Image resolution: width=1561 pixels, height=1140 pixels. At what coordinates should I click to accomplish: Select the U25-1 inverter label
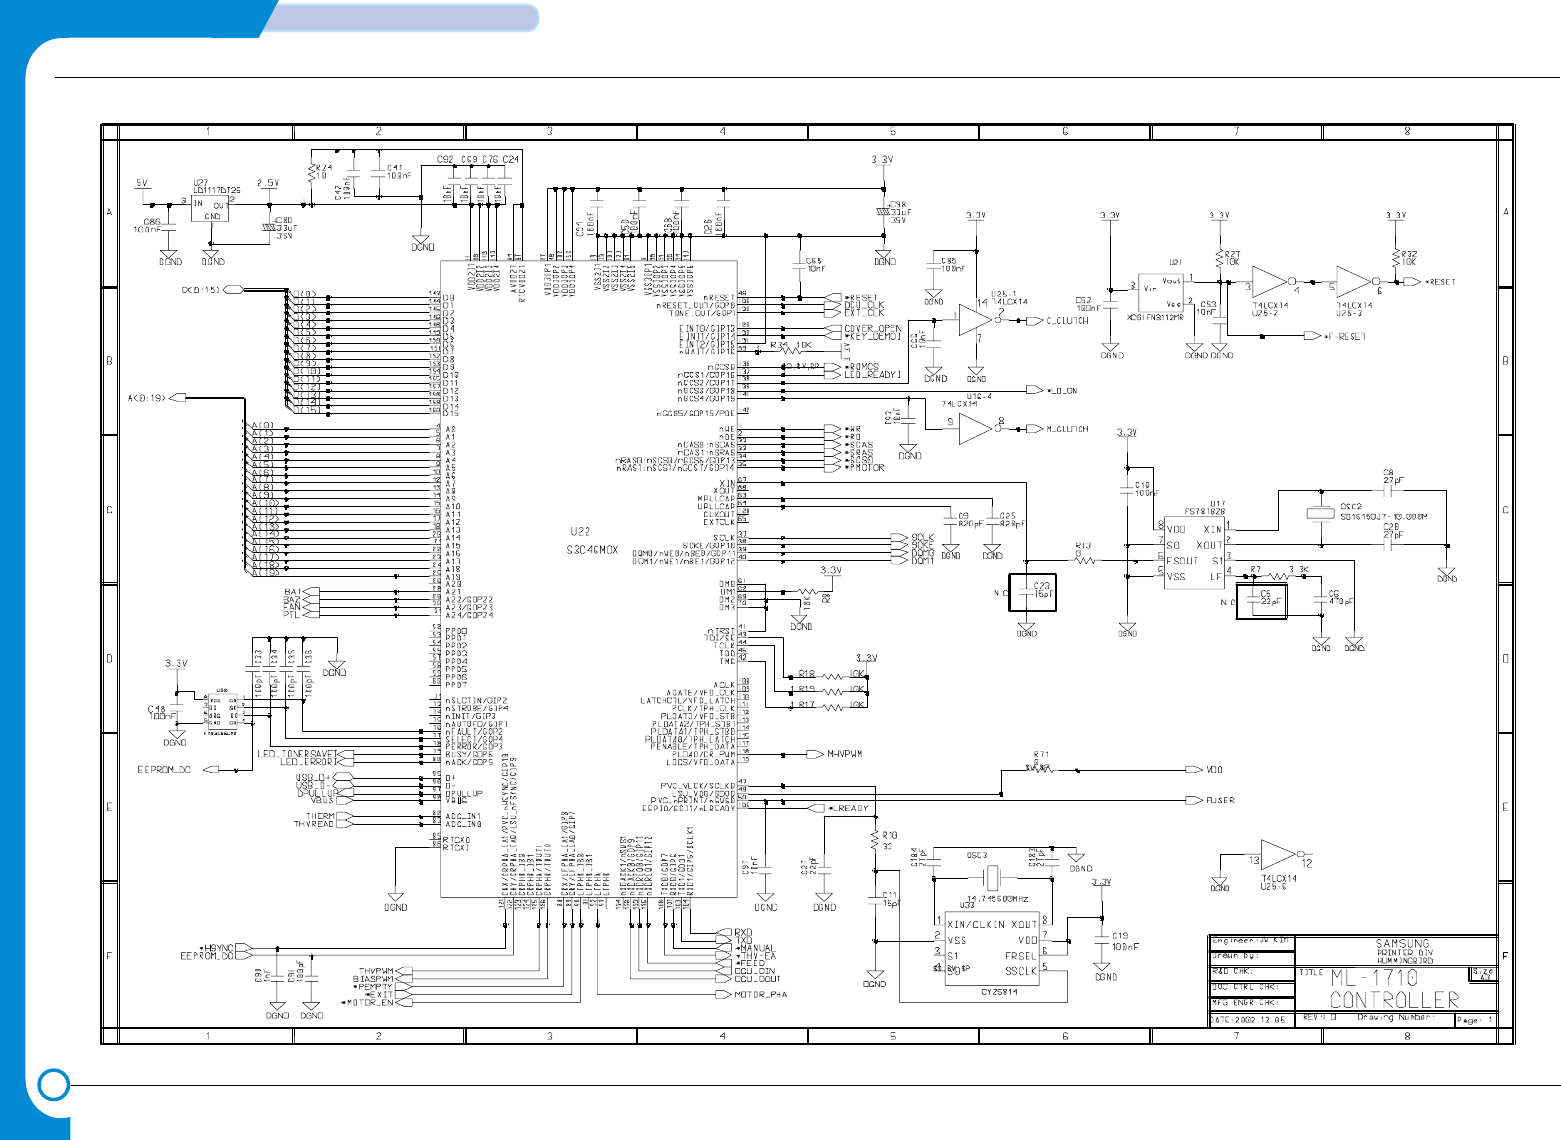(x=1004, y=294)
